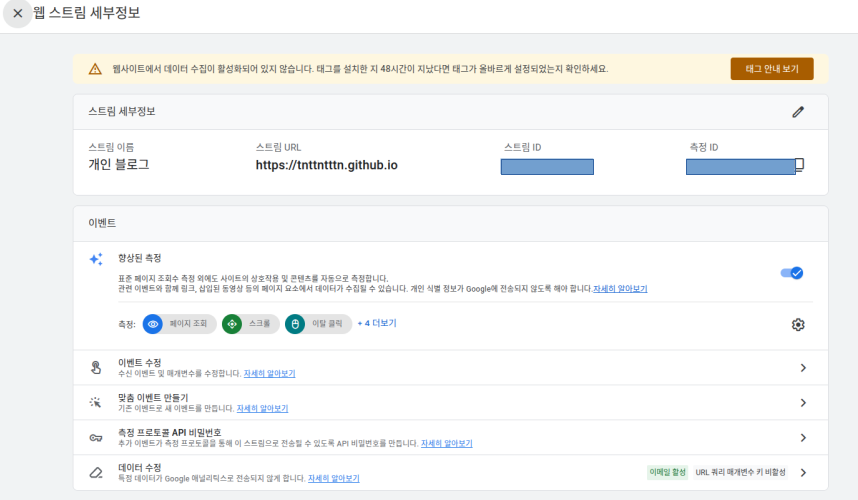This screenshot has width=858, height=500.
Task: Copy the 측정 ID with copy icon
Action: tap(799, 164)
